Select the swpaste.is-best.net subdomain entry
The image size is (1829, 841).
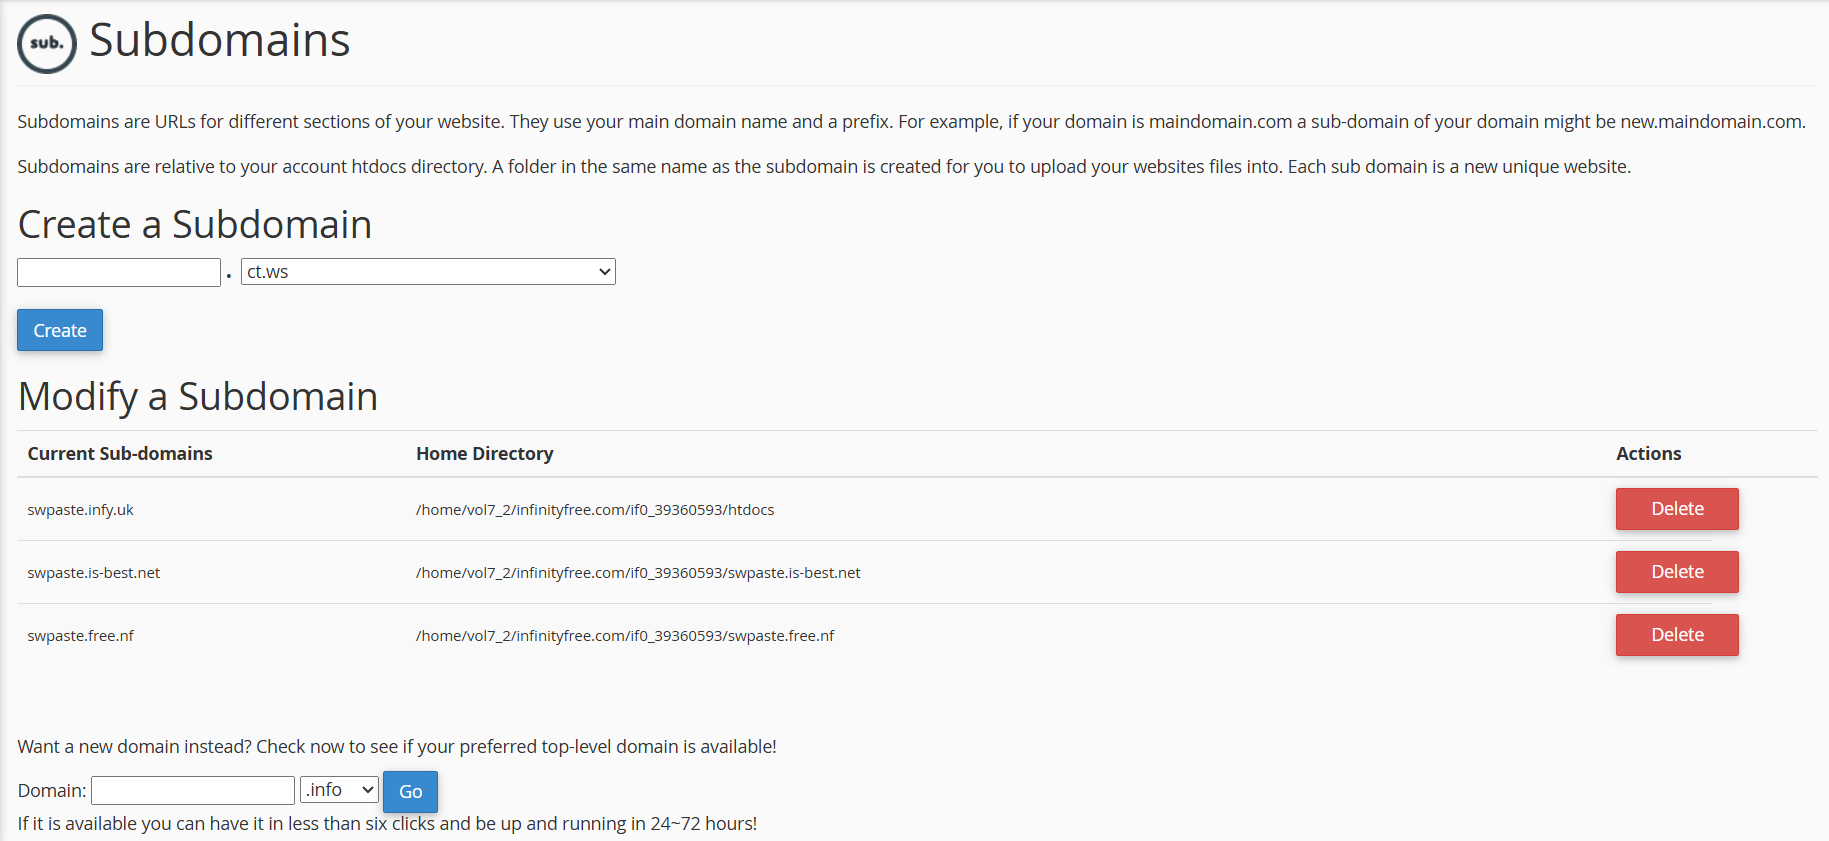click(x=94, y=573)
